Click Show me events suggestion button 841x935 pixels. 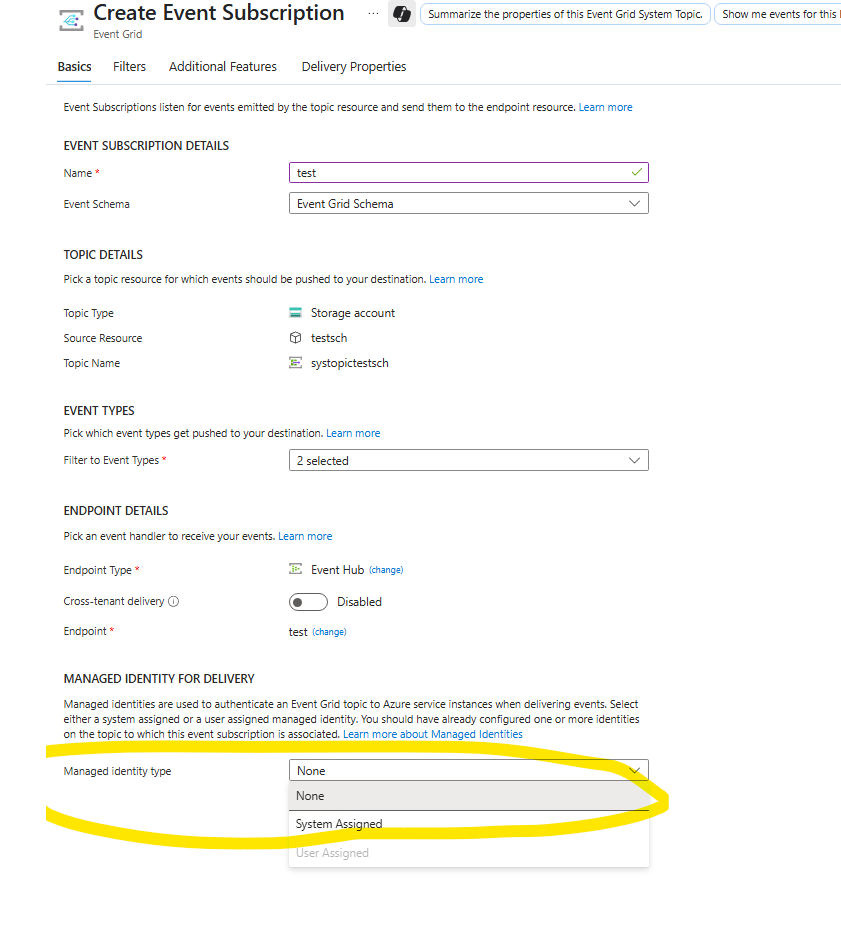(778, 14)
